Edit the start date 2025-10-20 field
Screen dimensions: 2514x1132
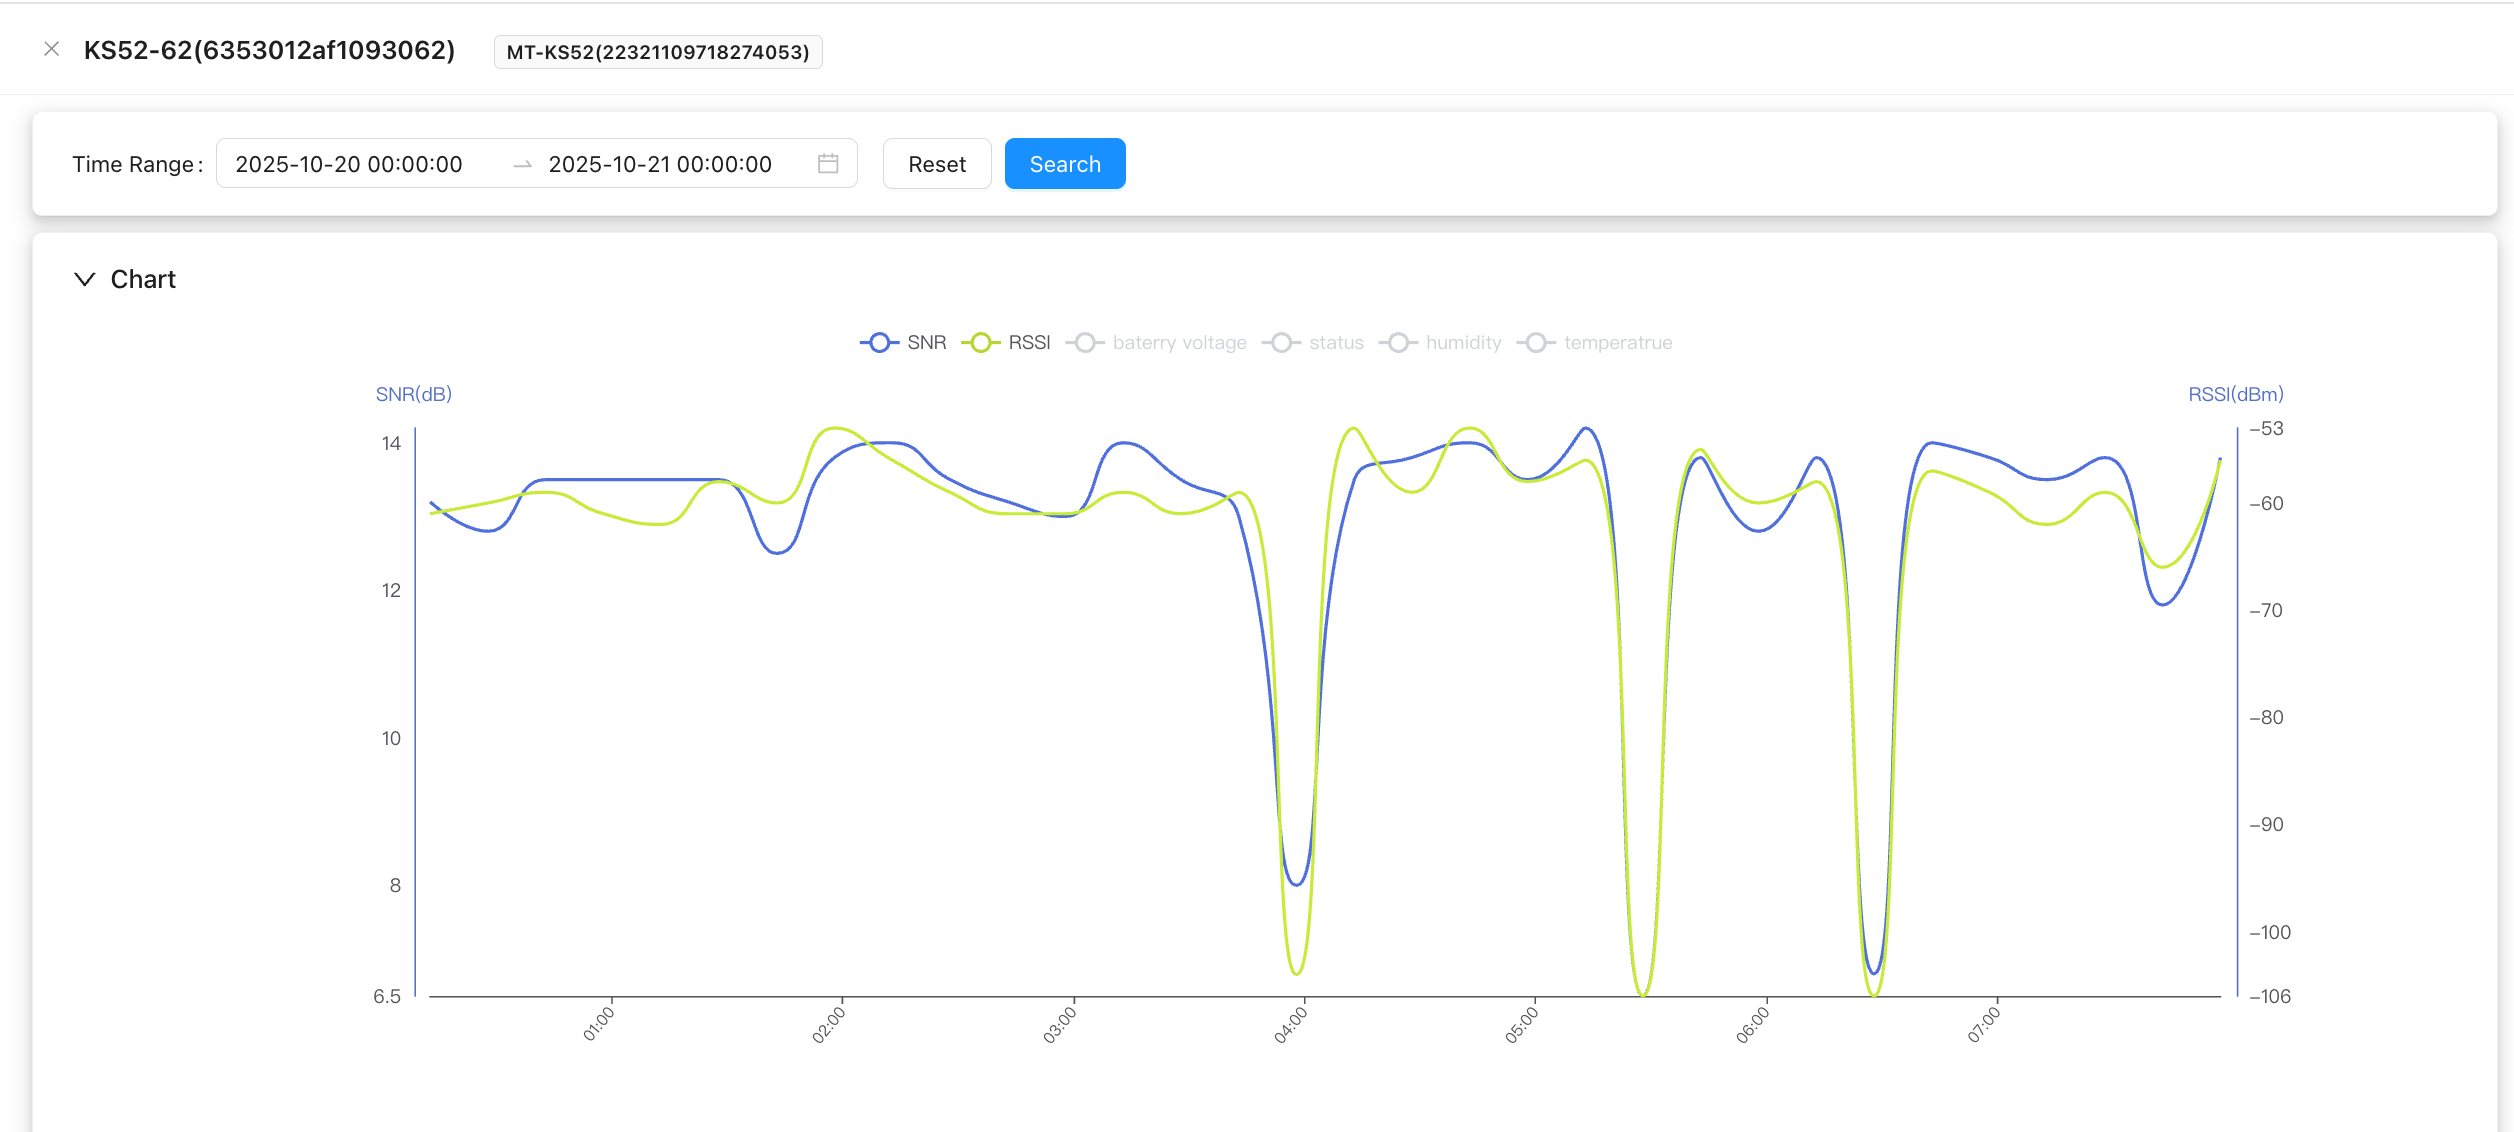pyautogui.click(x=349, y=164)
